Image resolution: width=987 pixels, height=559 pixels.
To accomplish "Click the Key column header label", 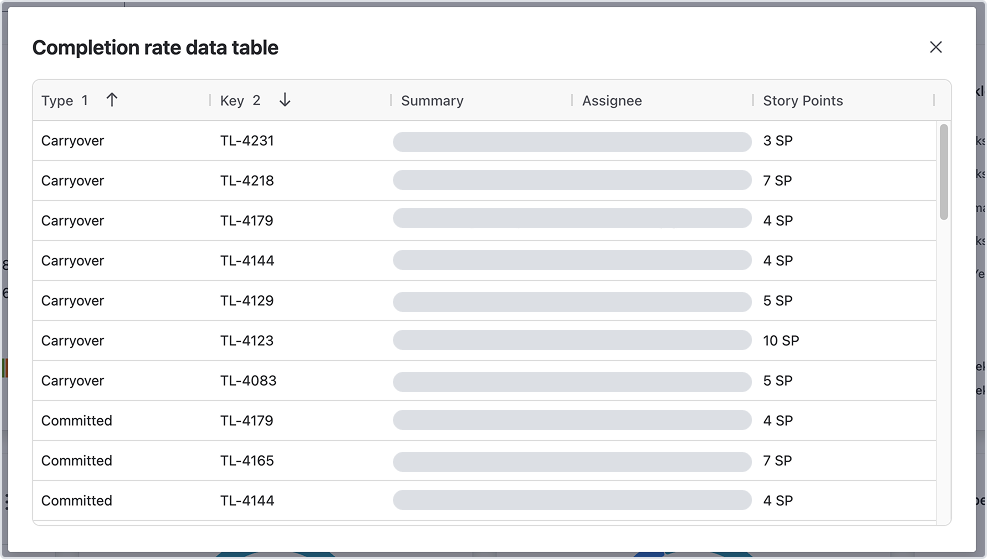I will tap(232, 101).
